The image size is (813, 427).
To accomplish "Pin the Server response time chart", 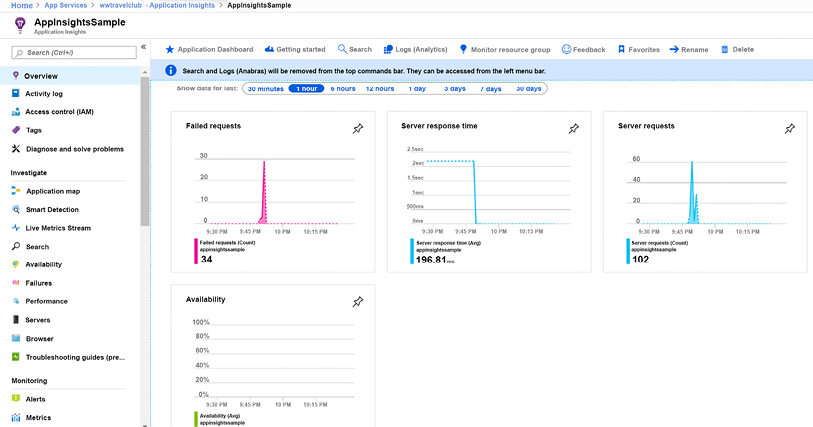I will 573,129.
